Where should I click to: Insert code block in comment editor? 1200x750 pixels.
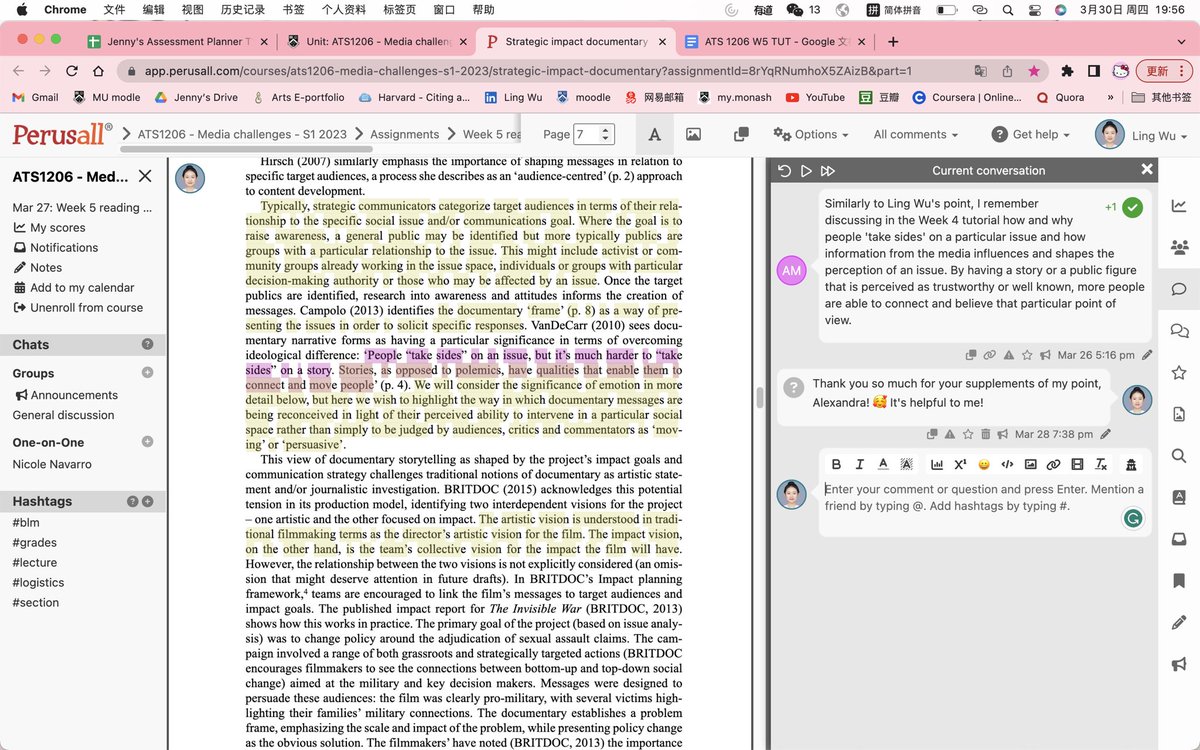pyautogui.click(x=1007, y=464)
